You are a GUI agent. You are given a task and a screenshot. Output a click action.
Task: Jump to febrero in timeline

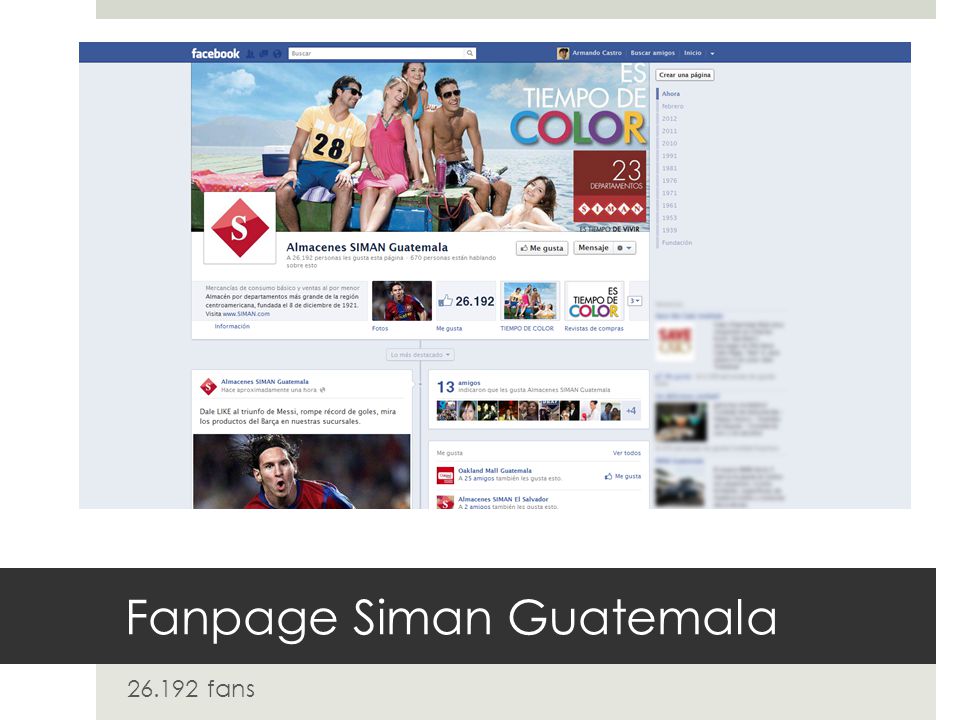coord(672,107)
